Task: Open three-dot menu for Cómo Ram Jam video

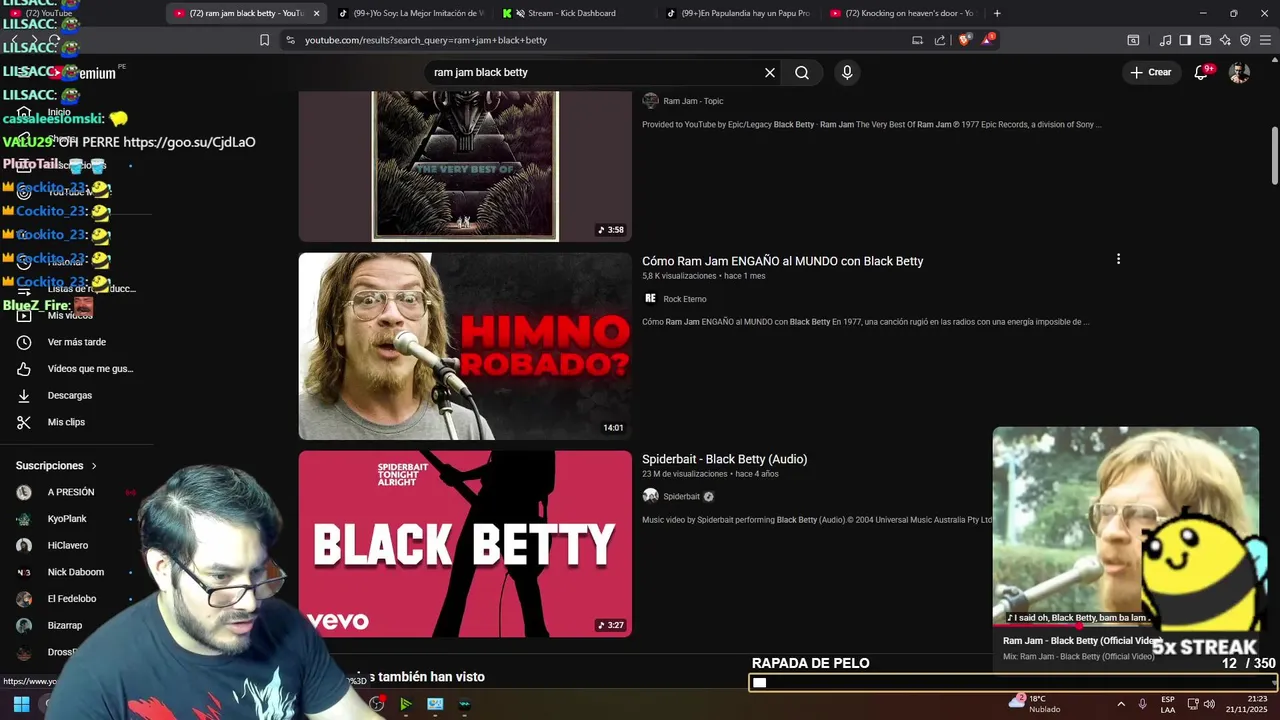Action: 1118,259
